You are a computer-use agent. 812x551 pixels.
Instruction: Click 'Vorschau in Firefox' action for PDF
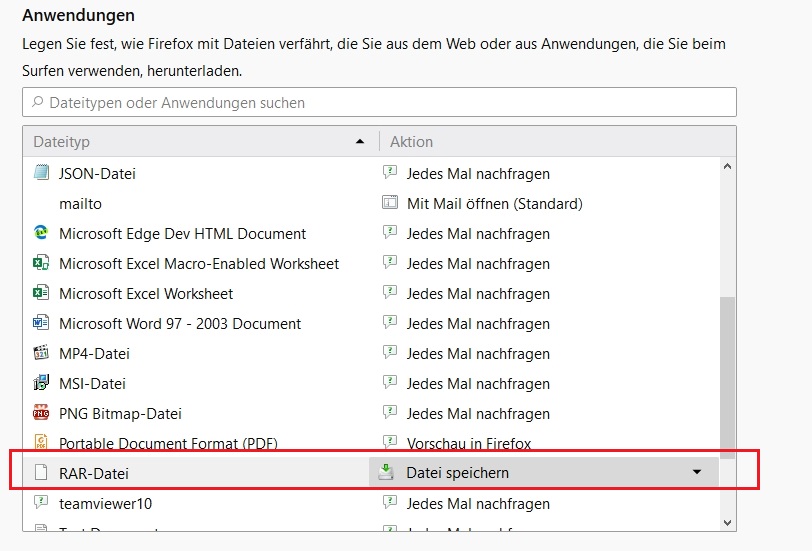468,443
